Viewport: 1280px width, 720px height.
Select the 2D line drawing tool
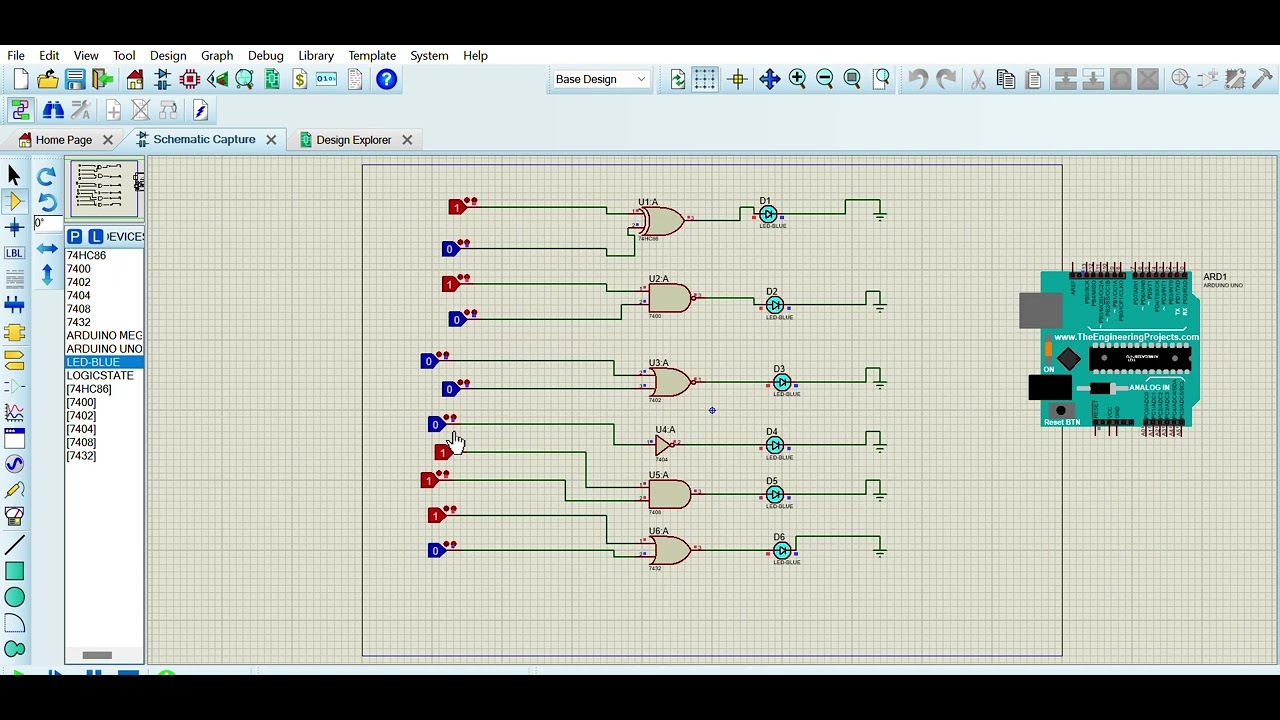click(14, 546)
